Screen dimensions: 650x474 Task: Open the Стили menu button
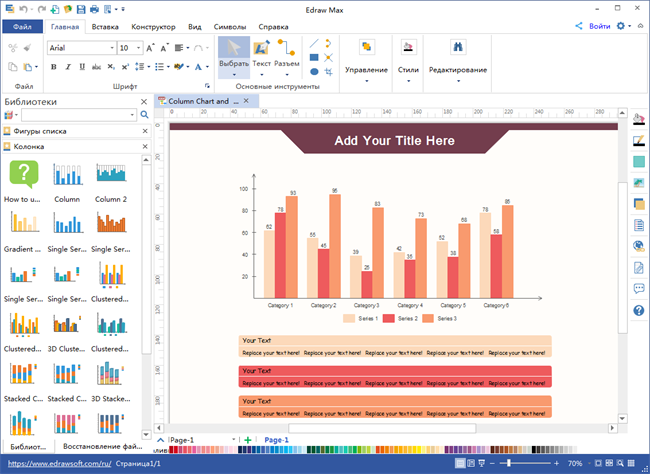[x=408, y=61]
